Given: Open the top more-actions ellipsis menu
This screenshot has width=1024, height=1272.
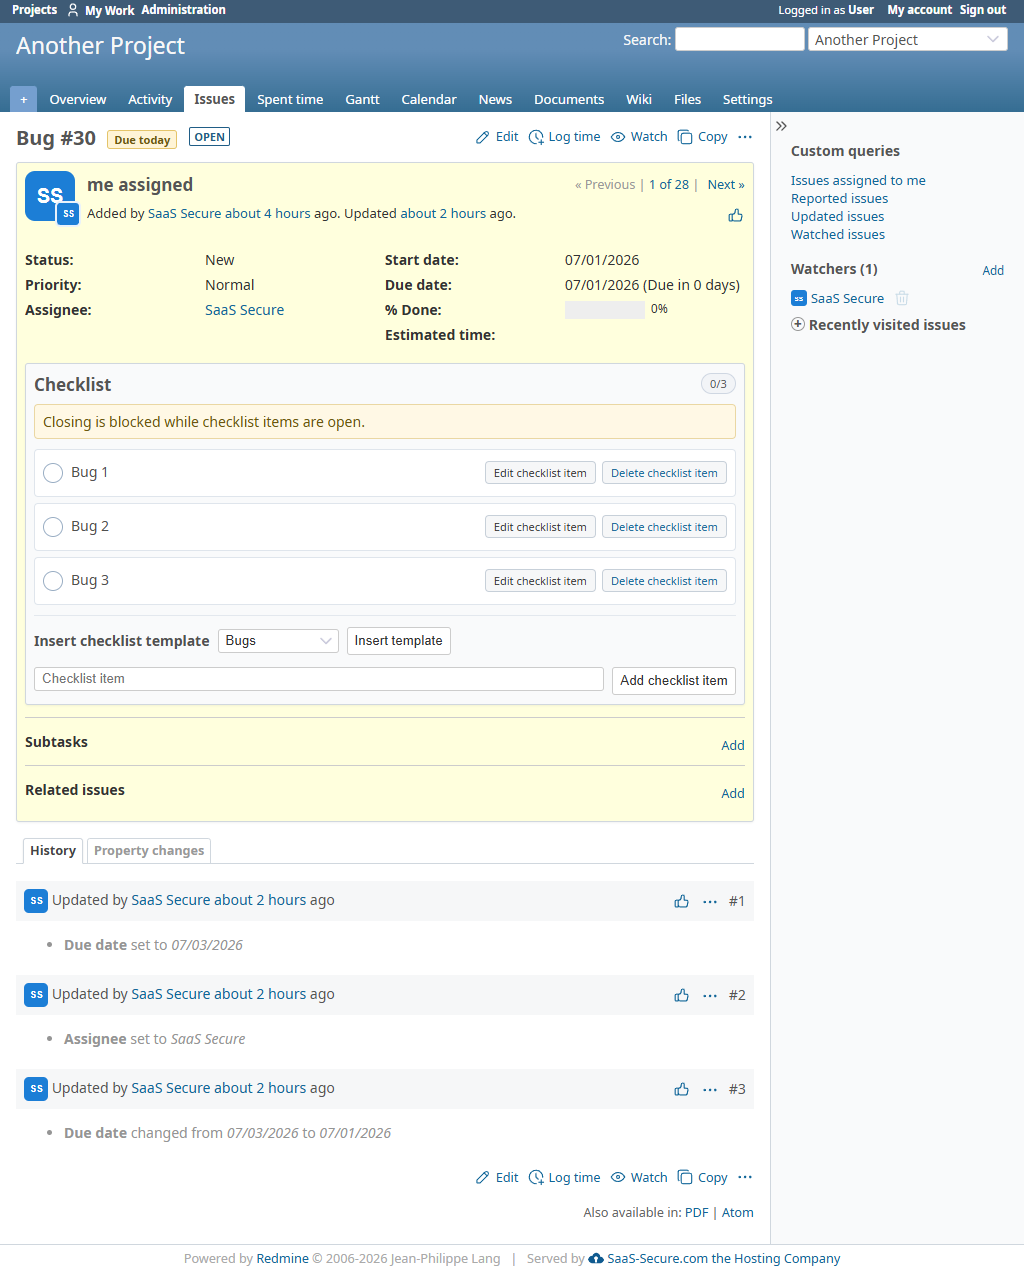Looking at the screenshot, I should (x=745, y=137).
